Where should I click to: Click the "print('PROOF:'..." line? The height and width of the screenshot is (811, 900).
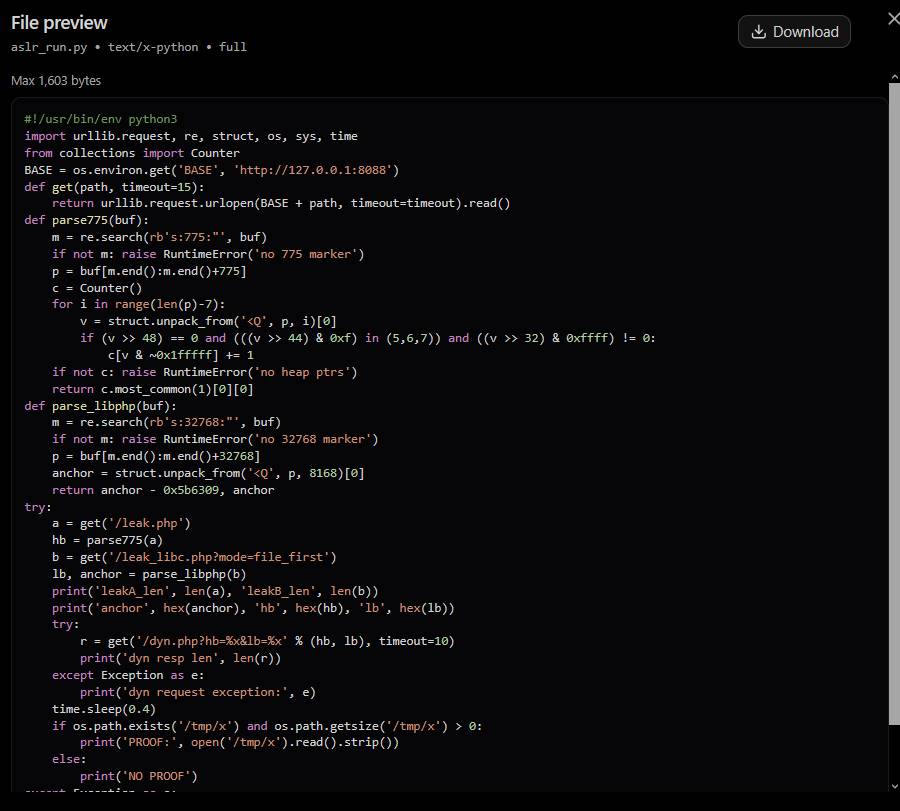pyautogui.click(x=239, y=742)
